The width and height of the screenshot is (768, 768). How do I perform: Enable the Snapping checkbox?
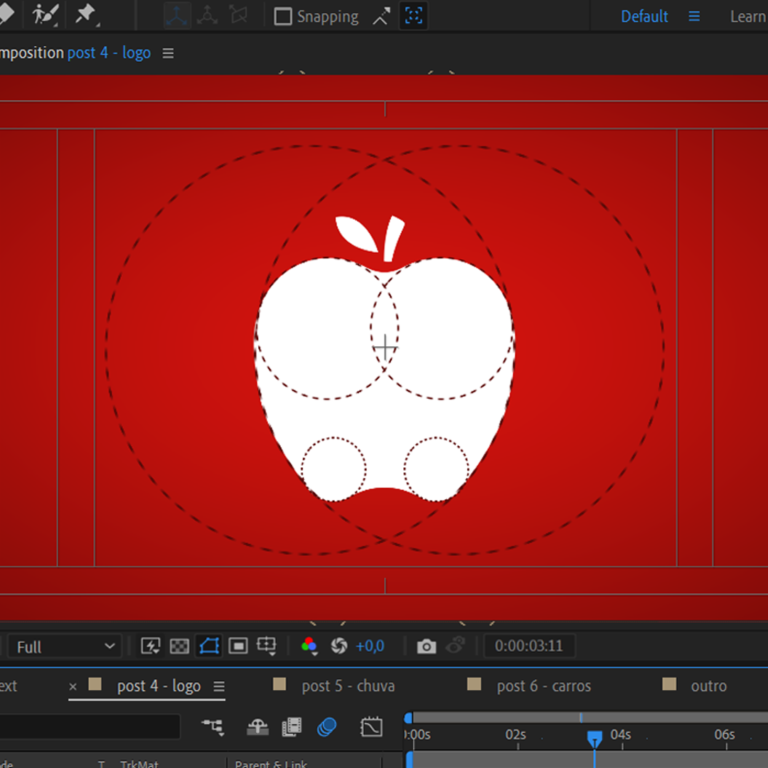click(x=283, y=17)
